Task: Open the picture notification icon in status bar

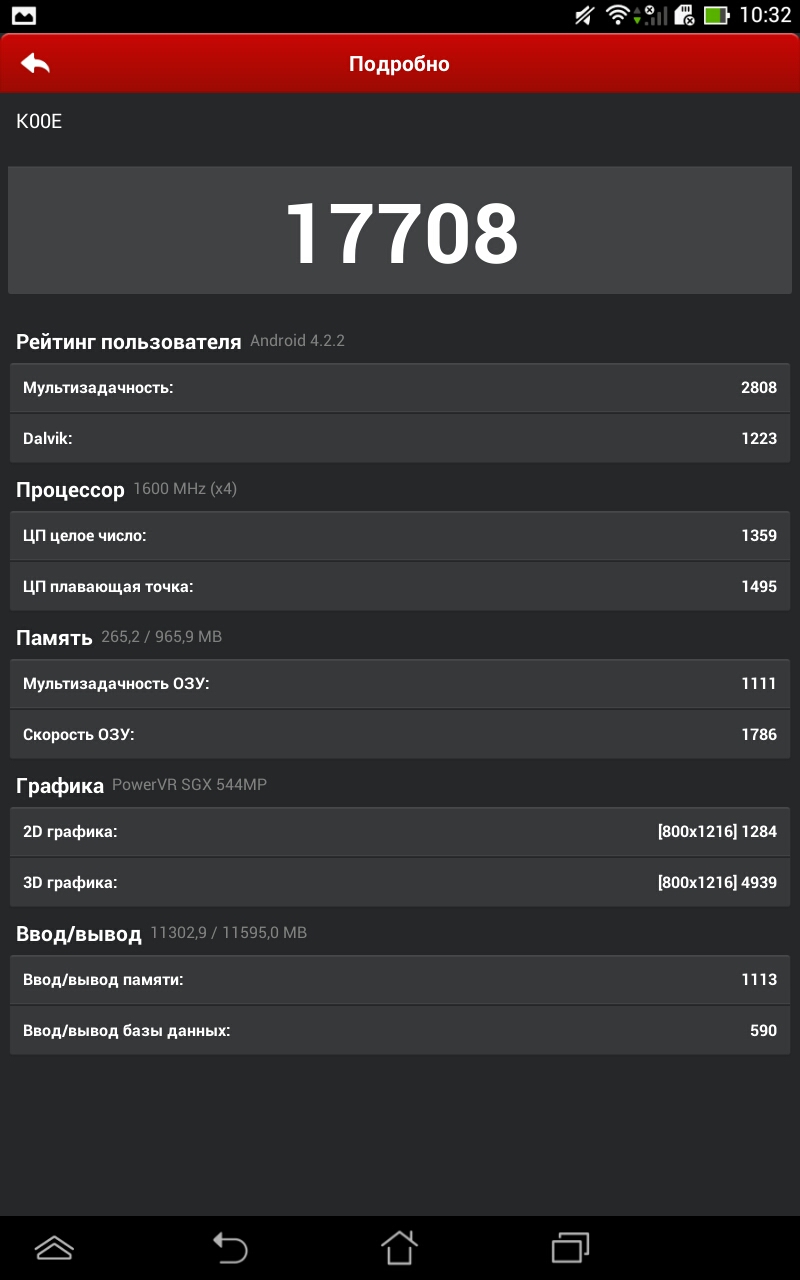Action: 23,15
